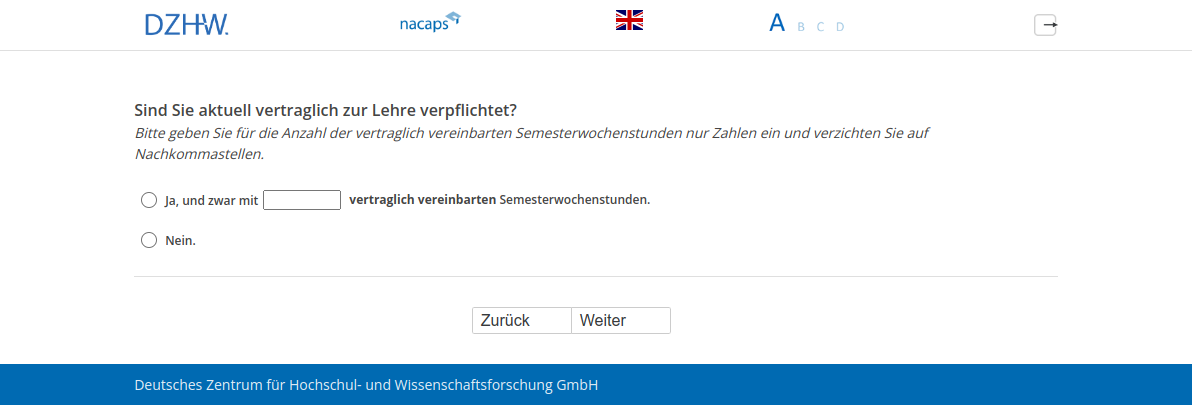
Task: Click the question heading about Lehre verpflichtet
Action: click(x=325, y=110)
